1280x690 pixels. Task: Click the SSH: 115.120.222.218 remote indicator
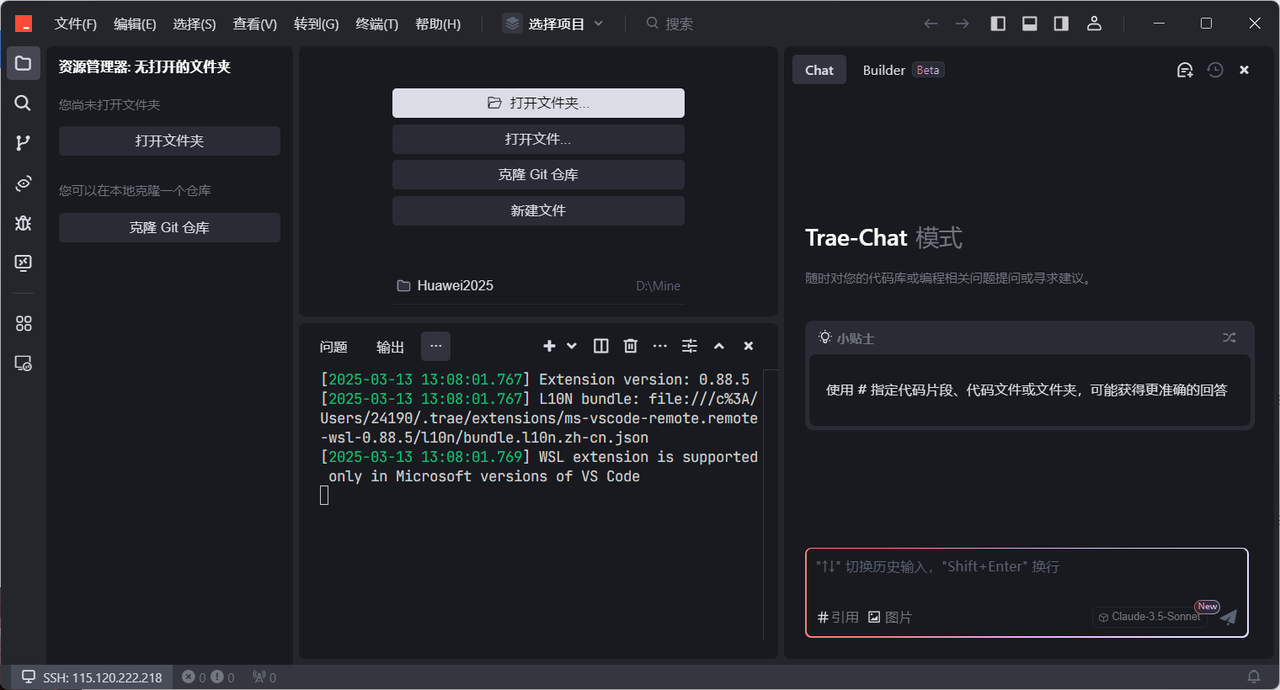pyautogui.click(x=91, y=677)
